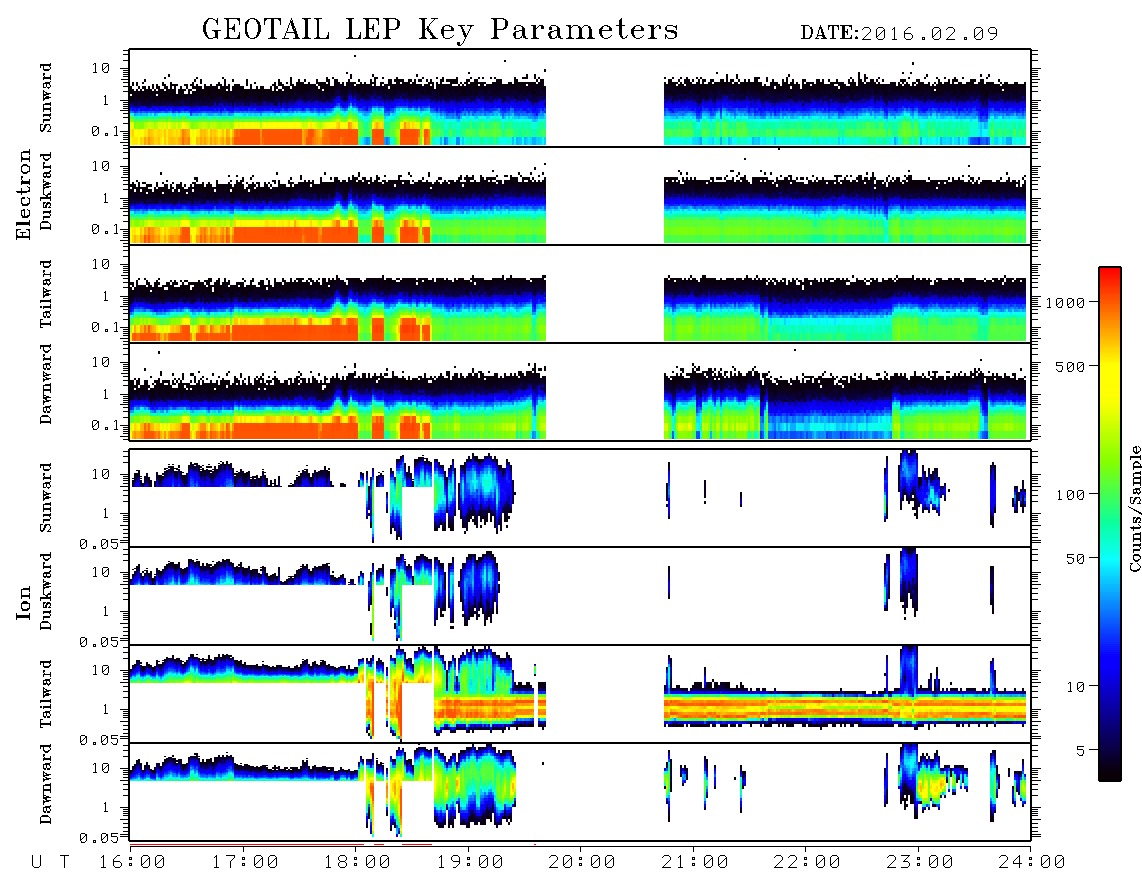This screenshot has height=880, width=1142.
Task: Click the '0.1' tick of Electron Sunward panel
Action: (105, 131)
